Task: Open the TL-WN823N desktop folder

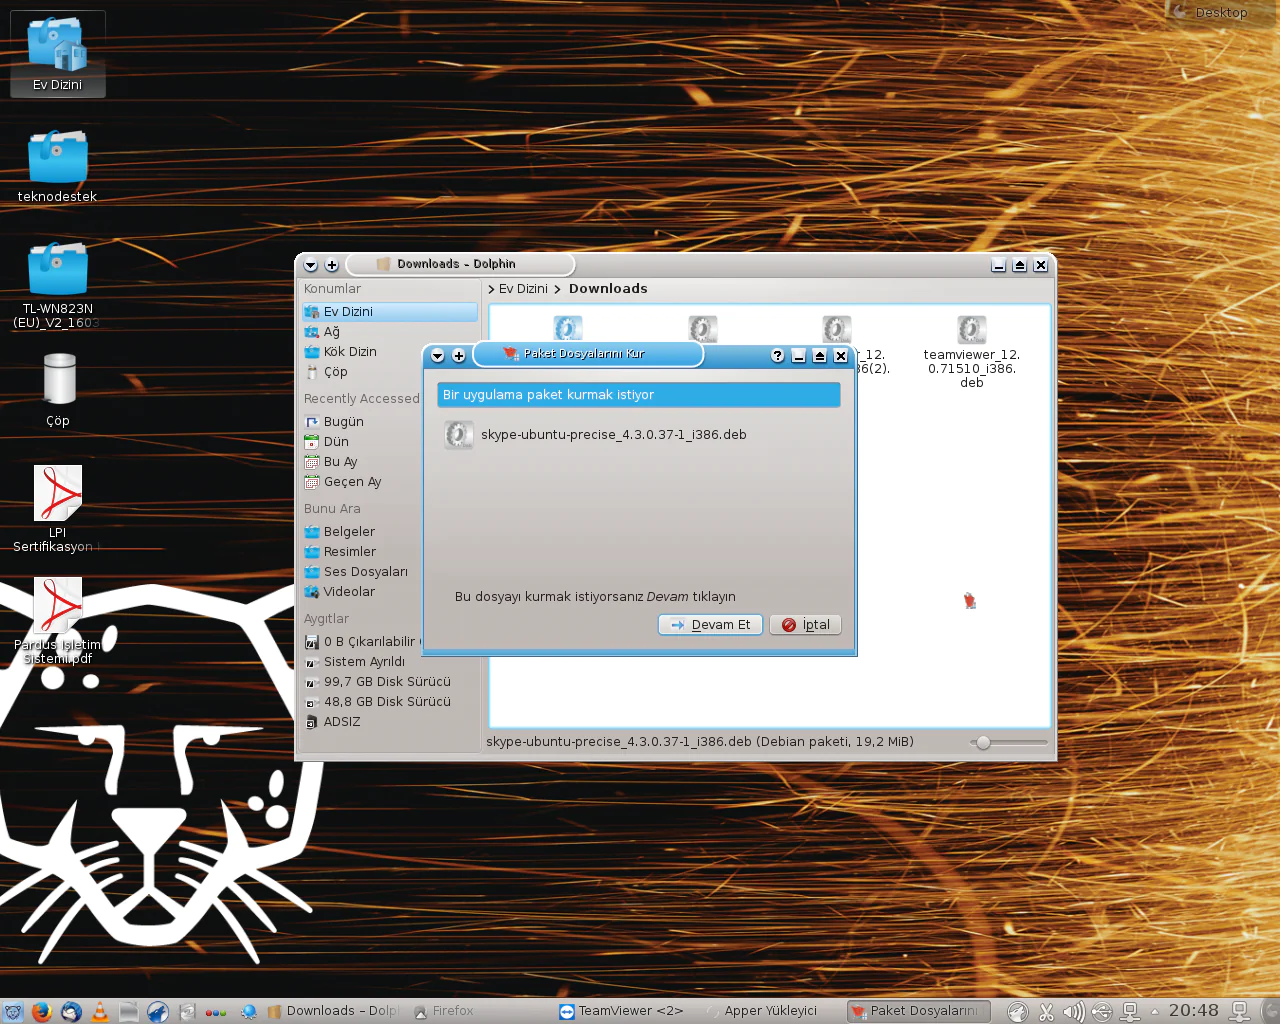Action: [x=57, y=284]
